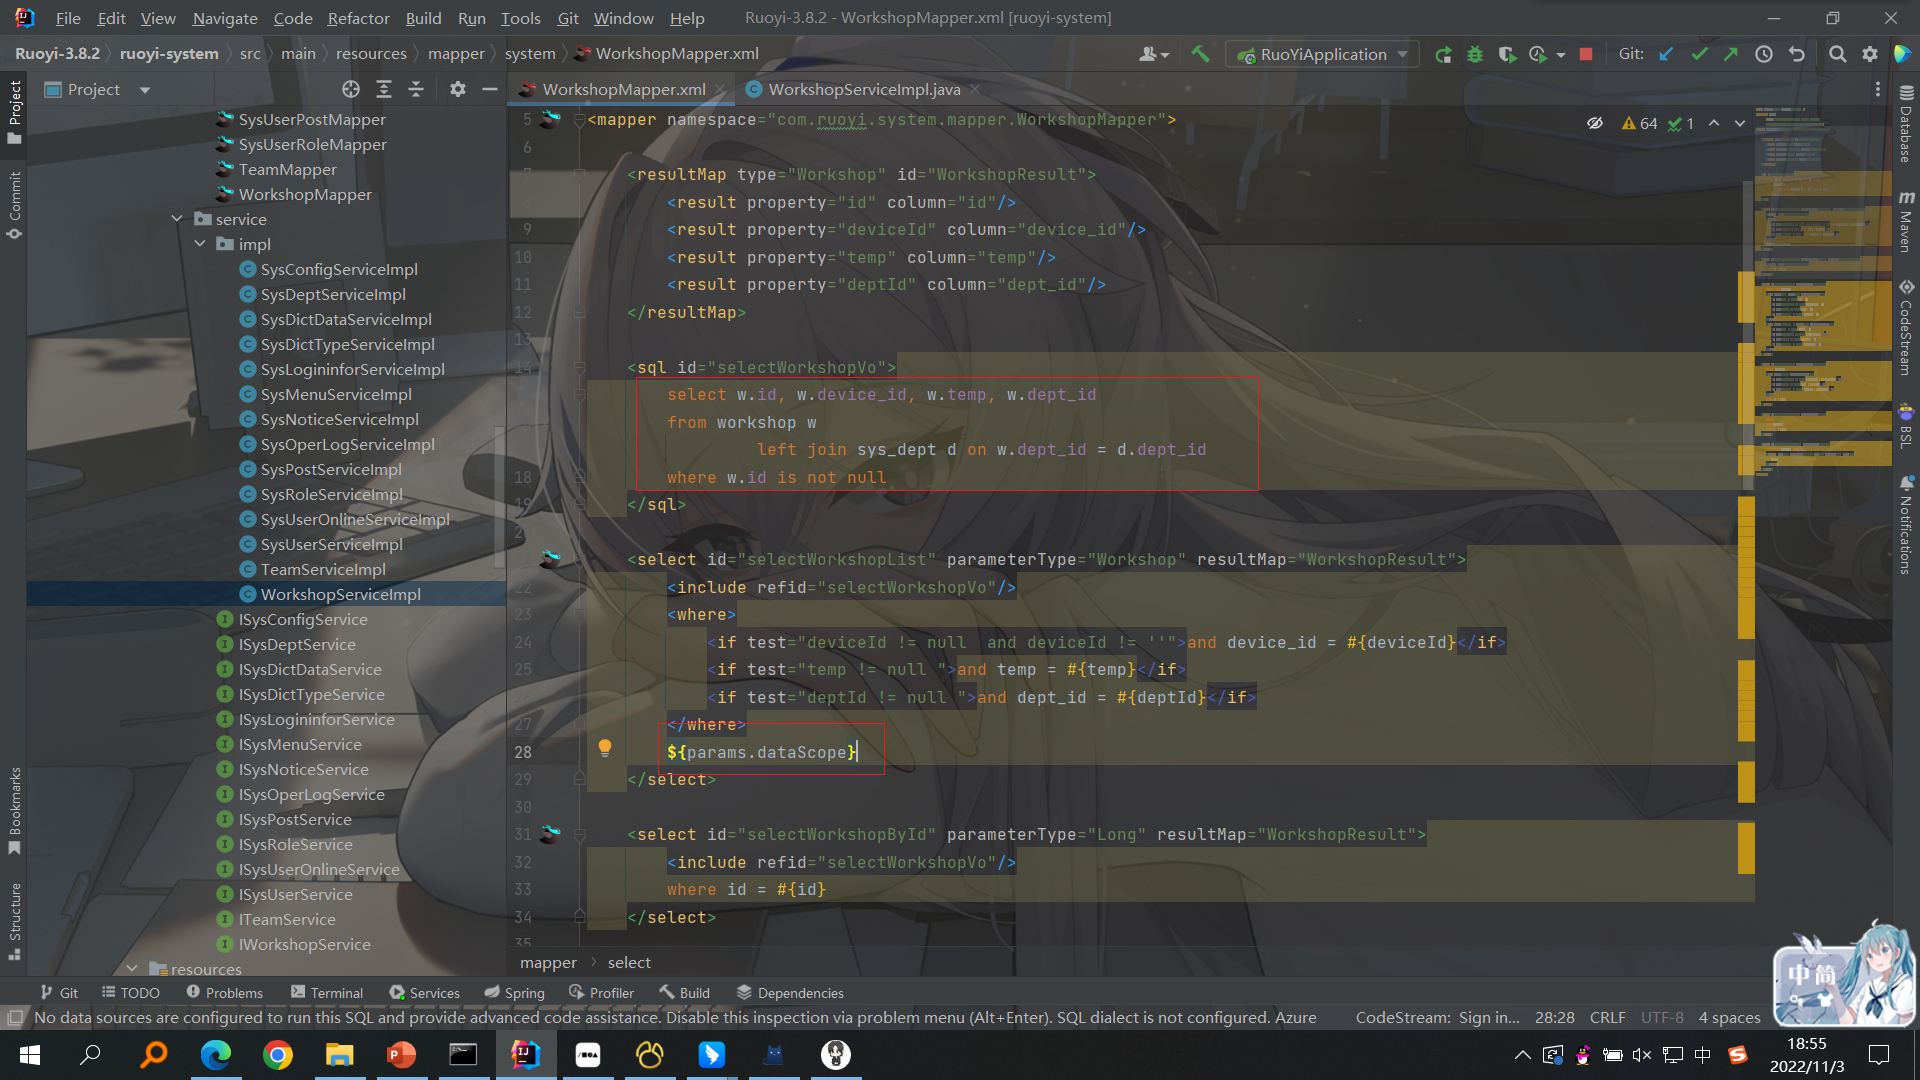Toggle inspections eye highlighting icon
1920x1080 pixels.
pos(1595,123)
